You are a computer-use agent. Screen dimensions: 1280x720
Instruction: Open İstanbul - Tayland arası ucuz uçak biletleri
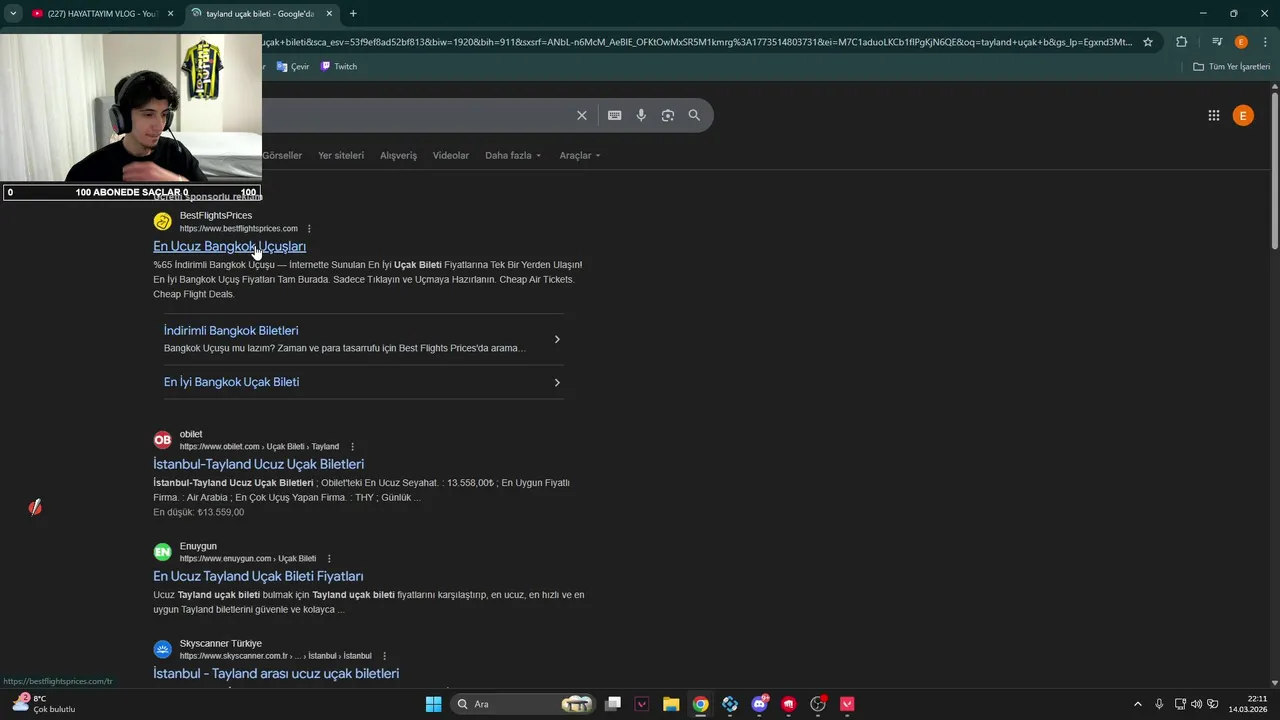276,673
